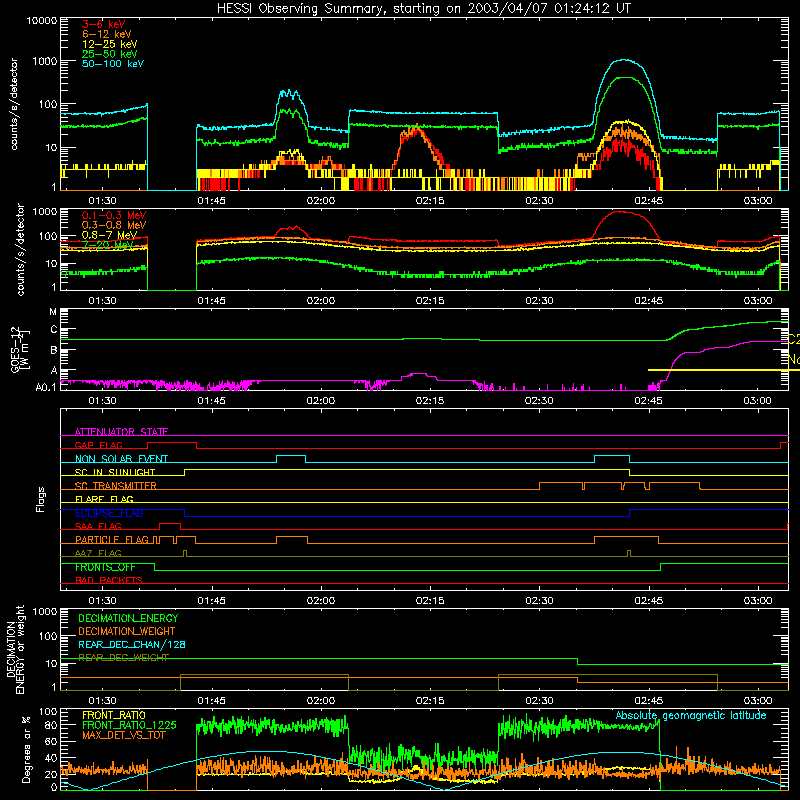800x800 pixels.
Task: Click the NON_SOLAR_EVENT flag label
Action: point(121,459)
